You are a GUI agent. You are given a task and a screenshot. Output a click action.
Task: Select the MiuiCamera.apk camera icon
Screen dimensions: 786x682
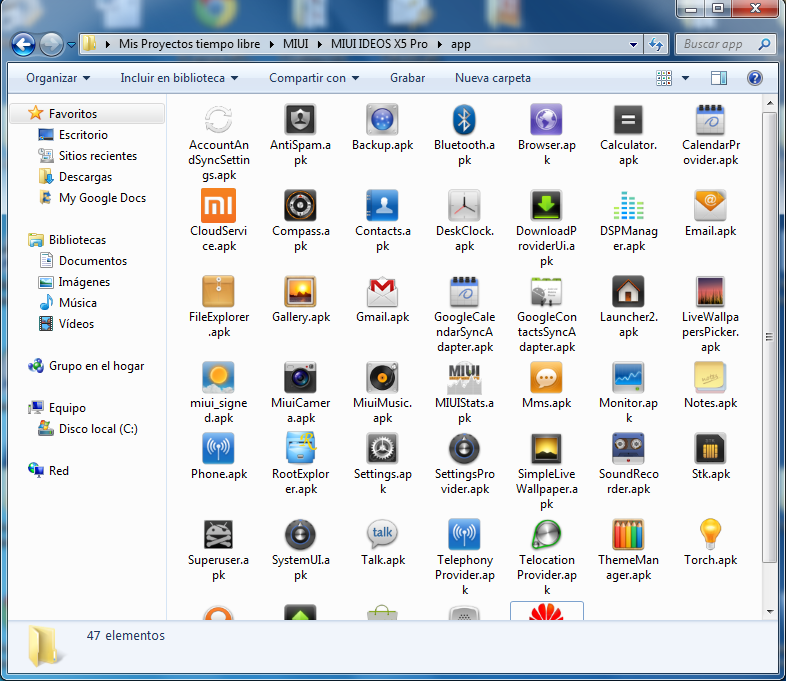coord(300,377)
